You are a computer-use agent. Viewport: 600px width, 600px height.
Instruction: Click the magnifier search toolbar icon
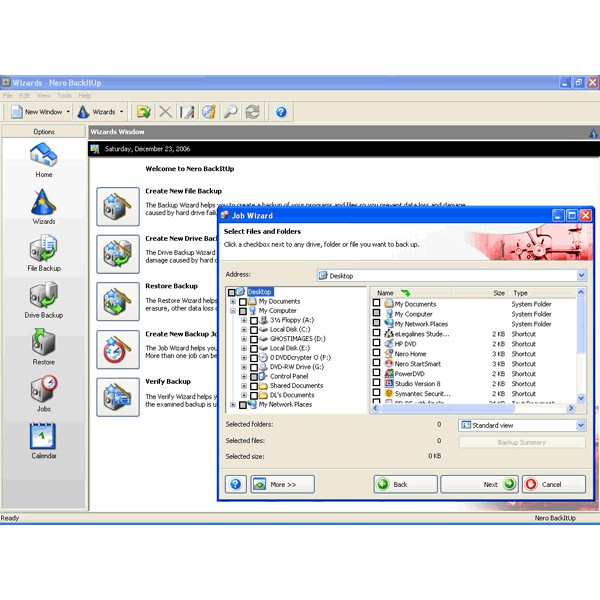tap(231, 112)
